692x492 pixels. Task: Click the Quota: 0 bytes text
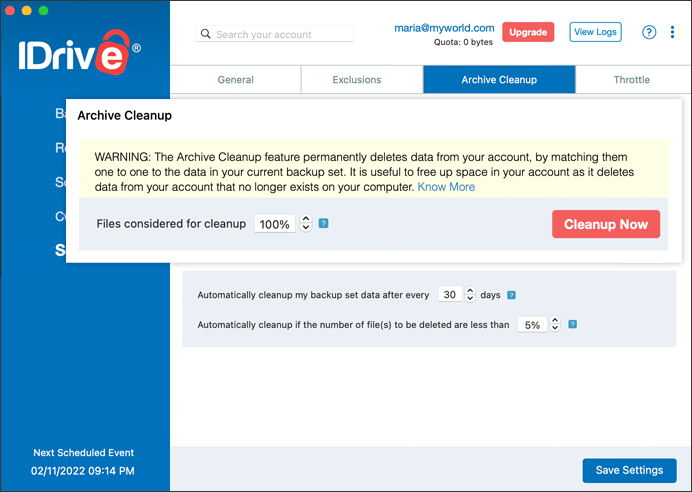463,42
